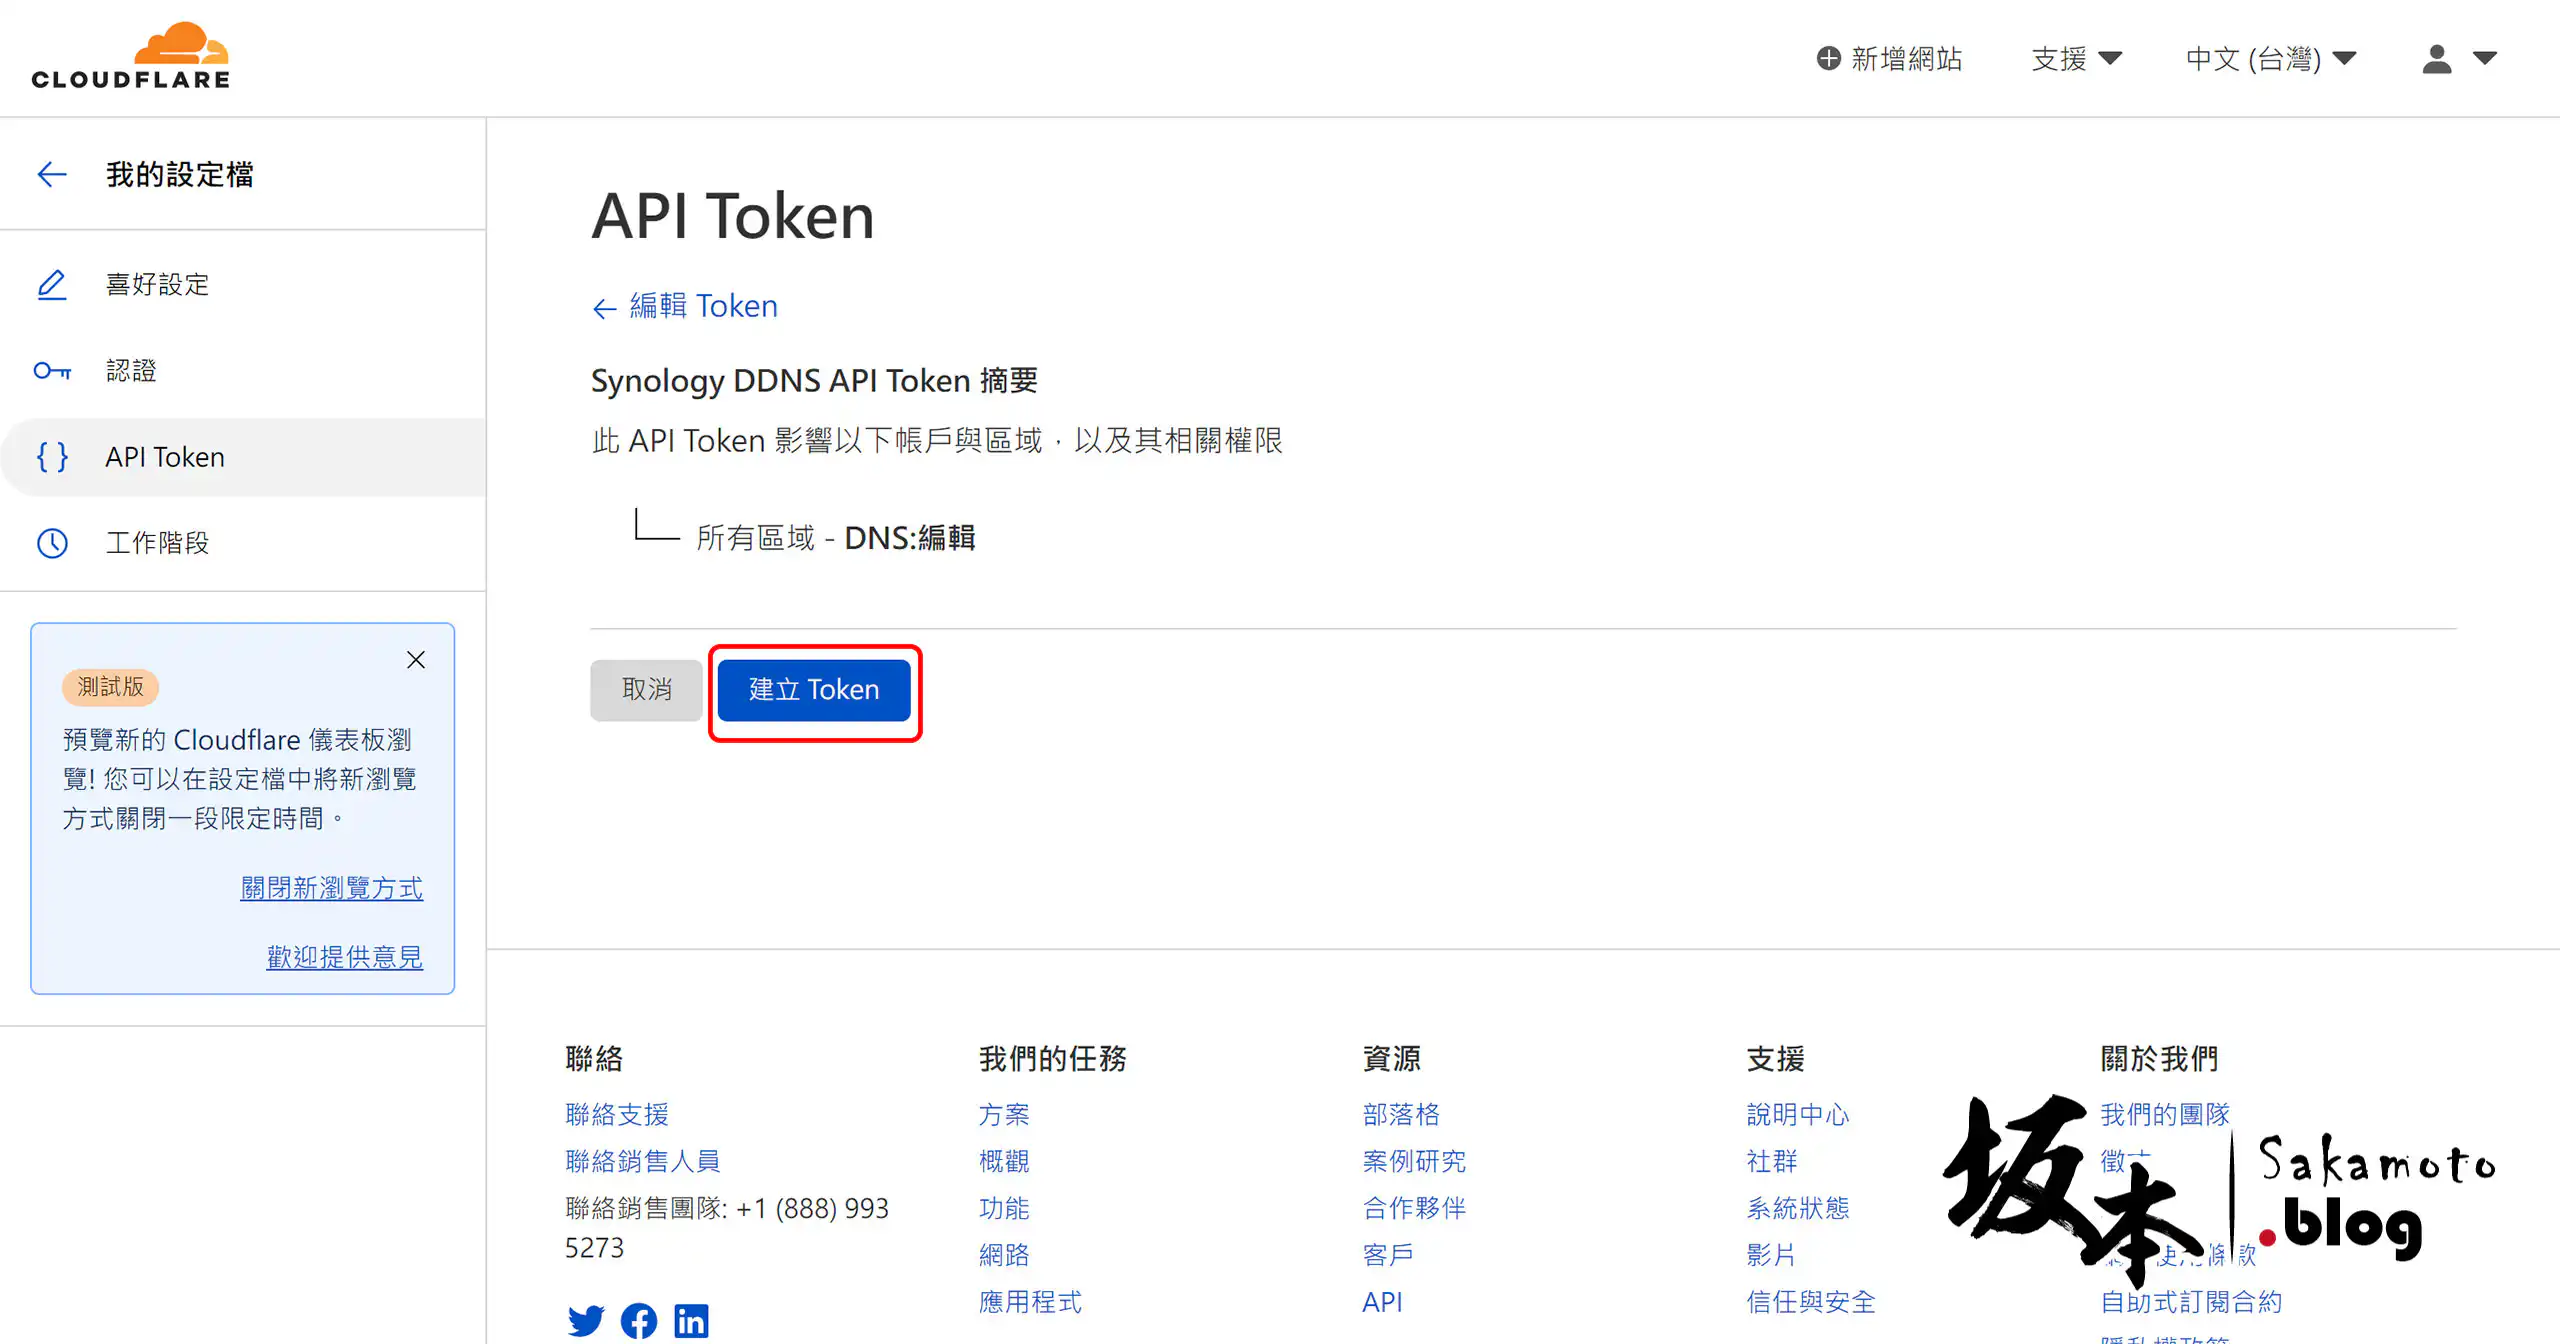Click the plus icon for 新增網站
The height and width of the screenshot is (1344, 2560).
1828,58
